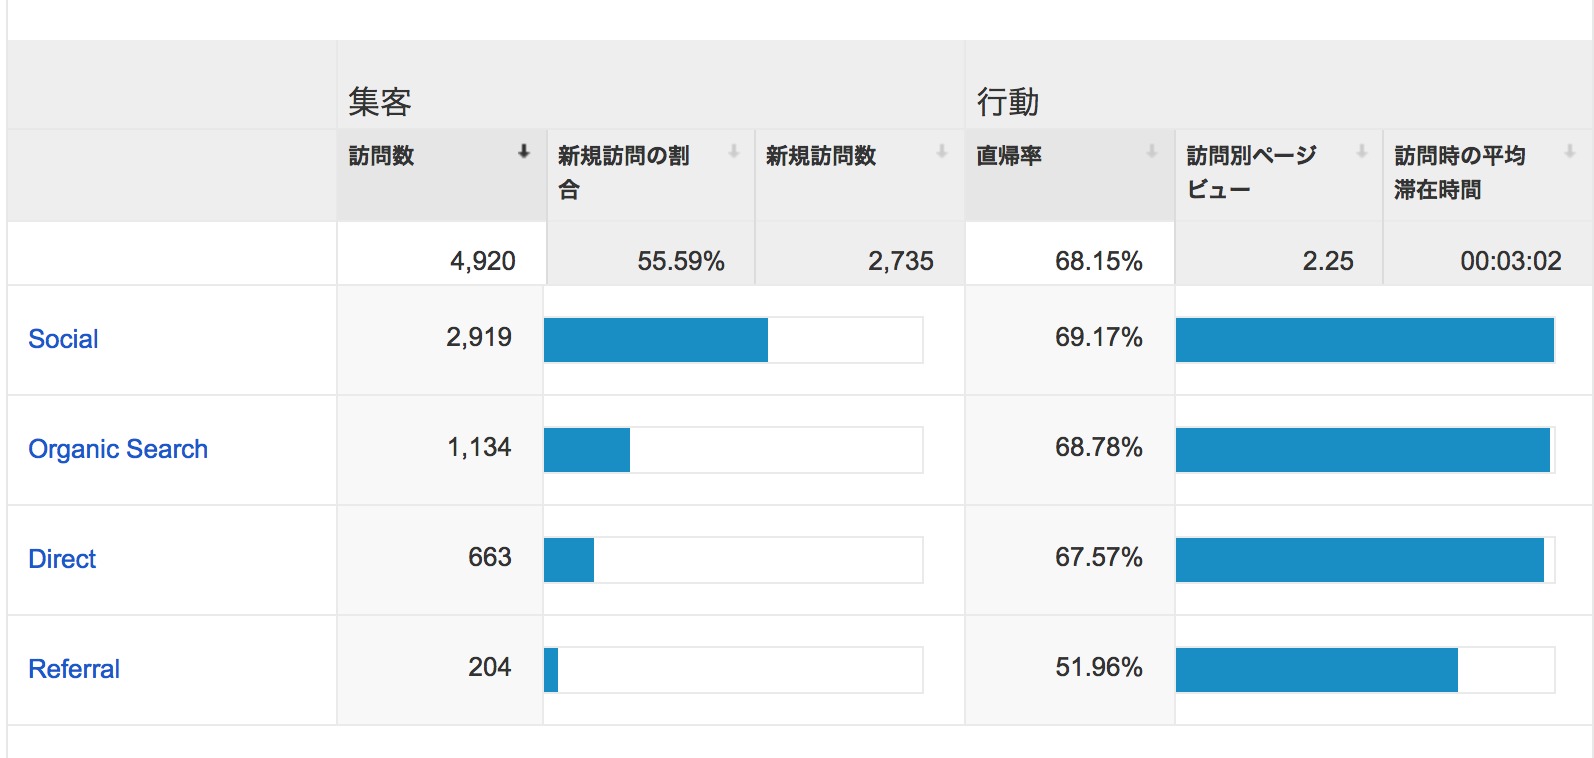This screenshot has height=758, width=1594.
Task: Open the Direct channel link
Action: tap(62, 559)
